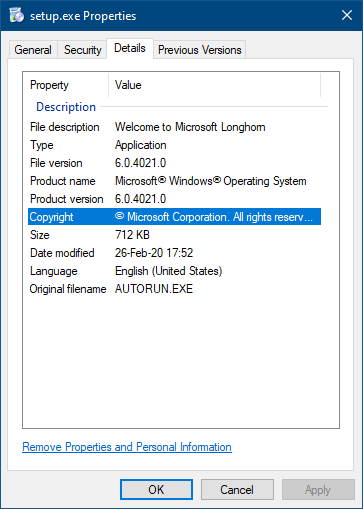The image size is (363, 509).
Task: Open Remove Properties and Personal Information link
Action: (127, 447)
